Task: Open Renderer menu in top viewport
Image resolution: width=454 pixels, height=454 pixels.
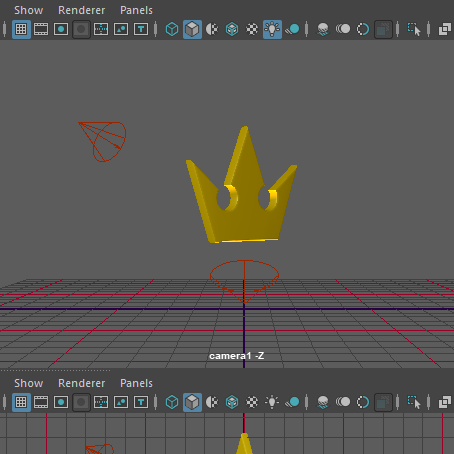Action: coord(82,10)
